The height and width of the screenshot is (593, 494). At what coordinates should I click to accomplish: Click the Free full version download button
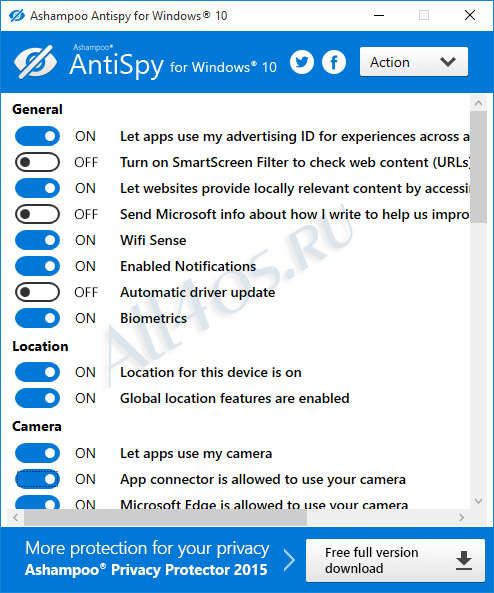coord(395,560)
